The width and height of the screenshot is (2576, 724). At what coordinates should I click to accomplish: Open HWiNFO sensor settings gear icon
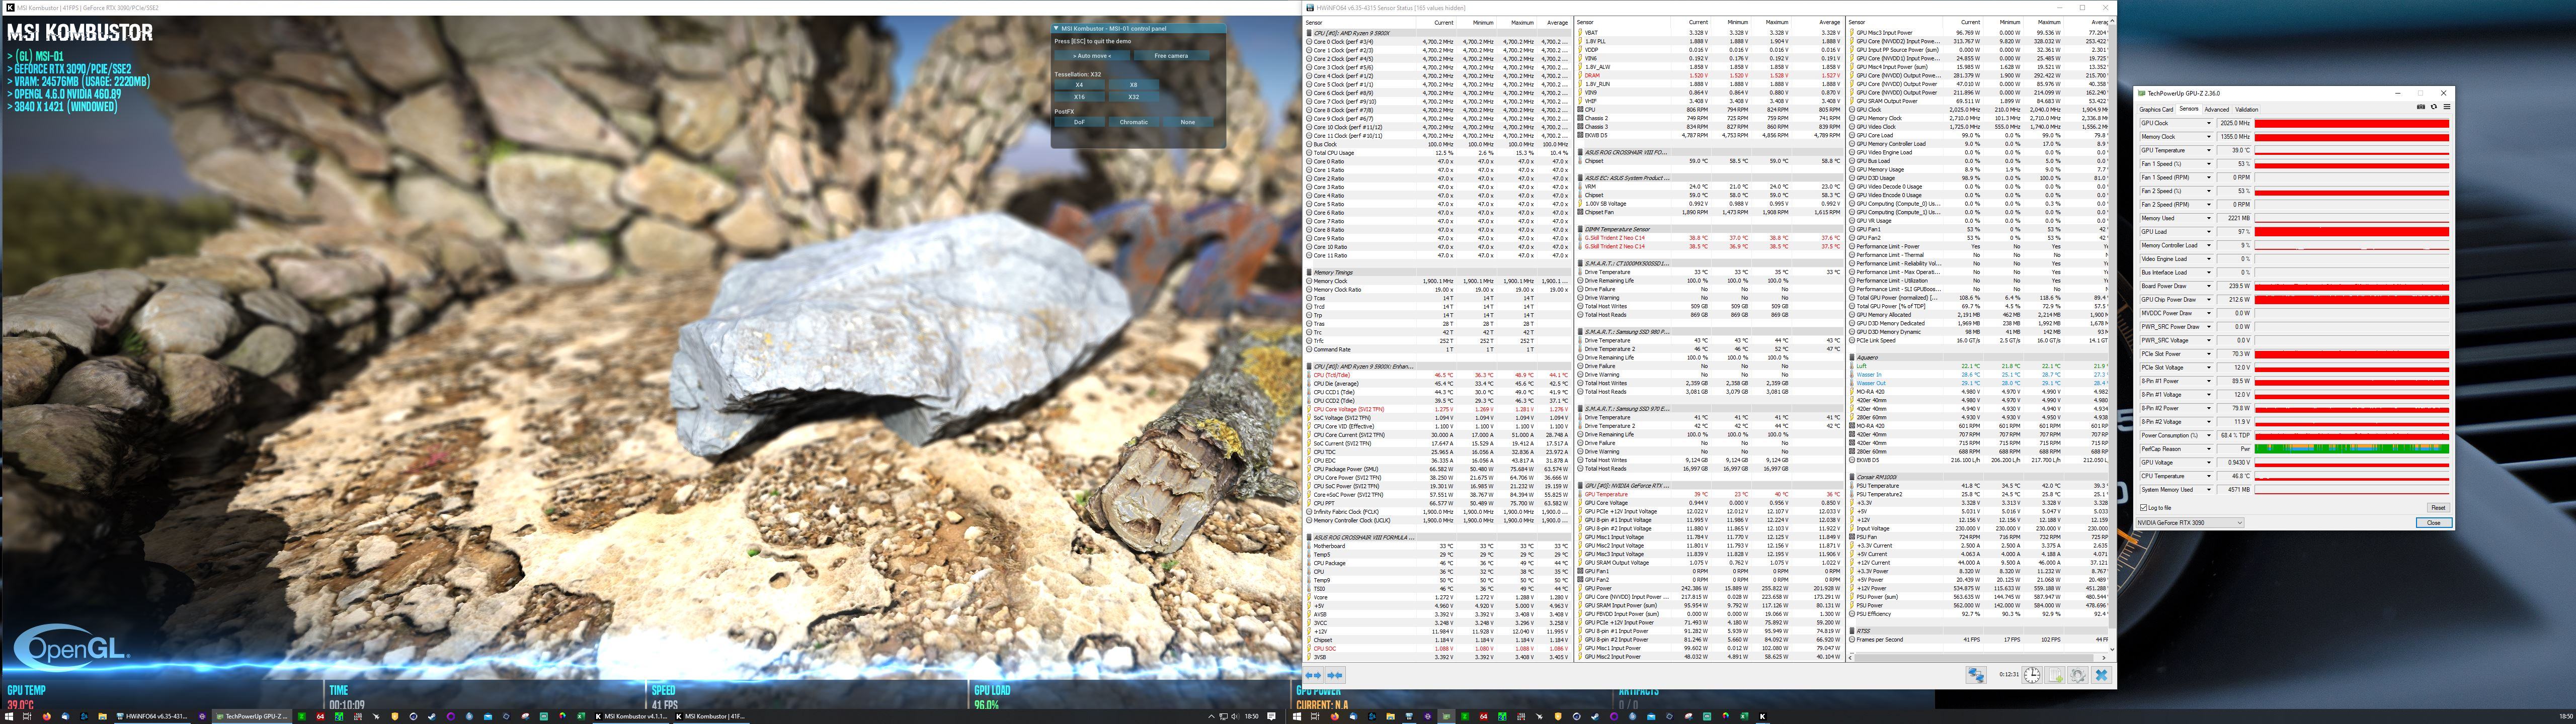click(2078, 675)
